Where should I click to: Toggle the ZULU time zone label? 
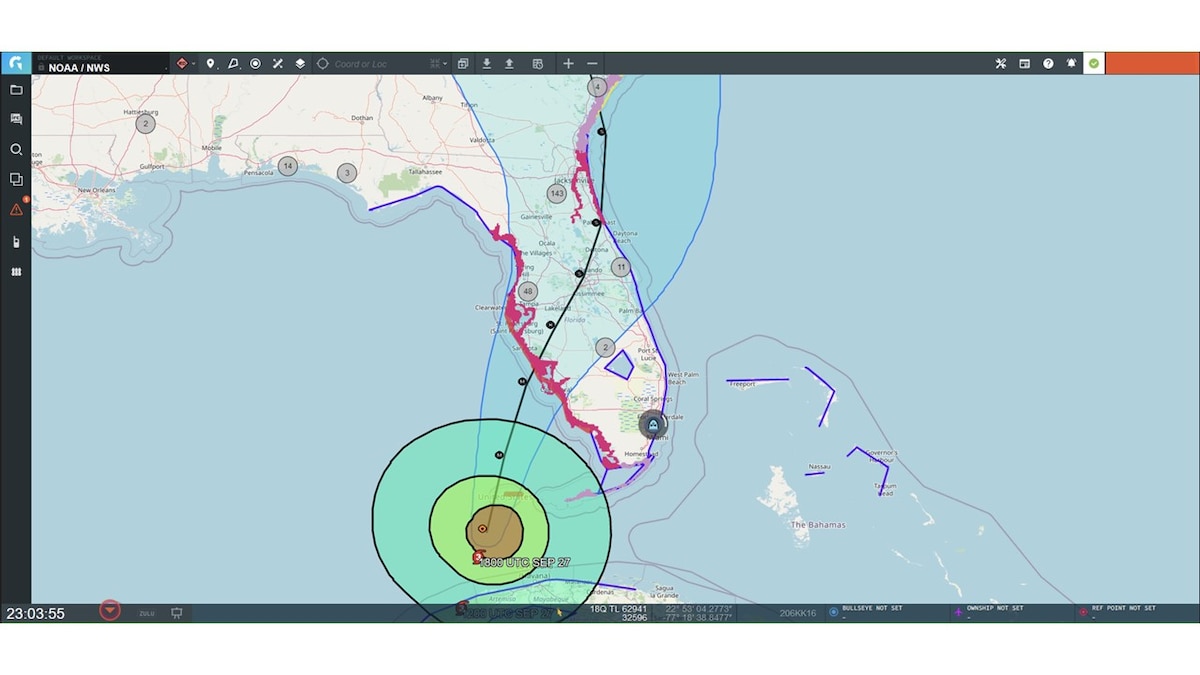click(x=146, y=613)
